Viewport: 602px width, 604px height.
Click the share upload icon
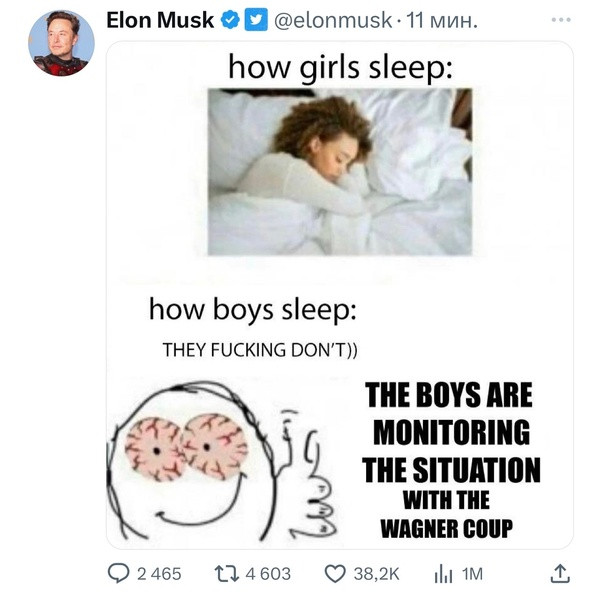tap(560, 574)
